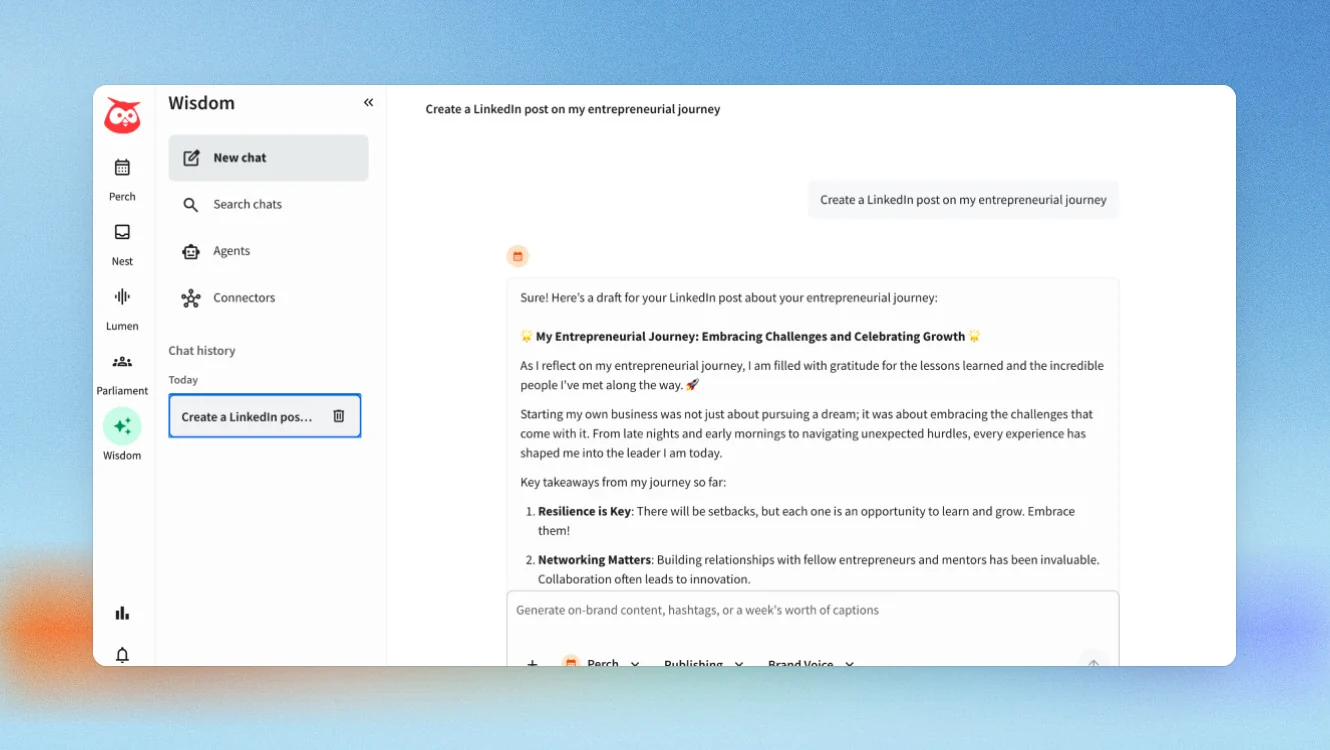Click the Resilience is Key list item
Screen dimensions: 1330x750
[x=806, y=521]
